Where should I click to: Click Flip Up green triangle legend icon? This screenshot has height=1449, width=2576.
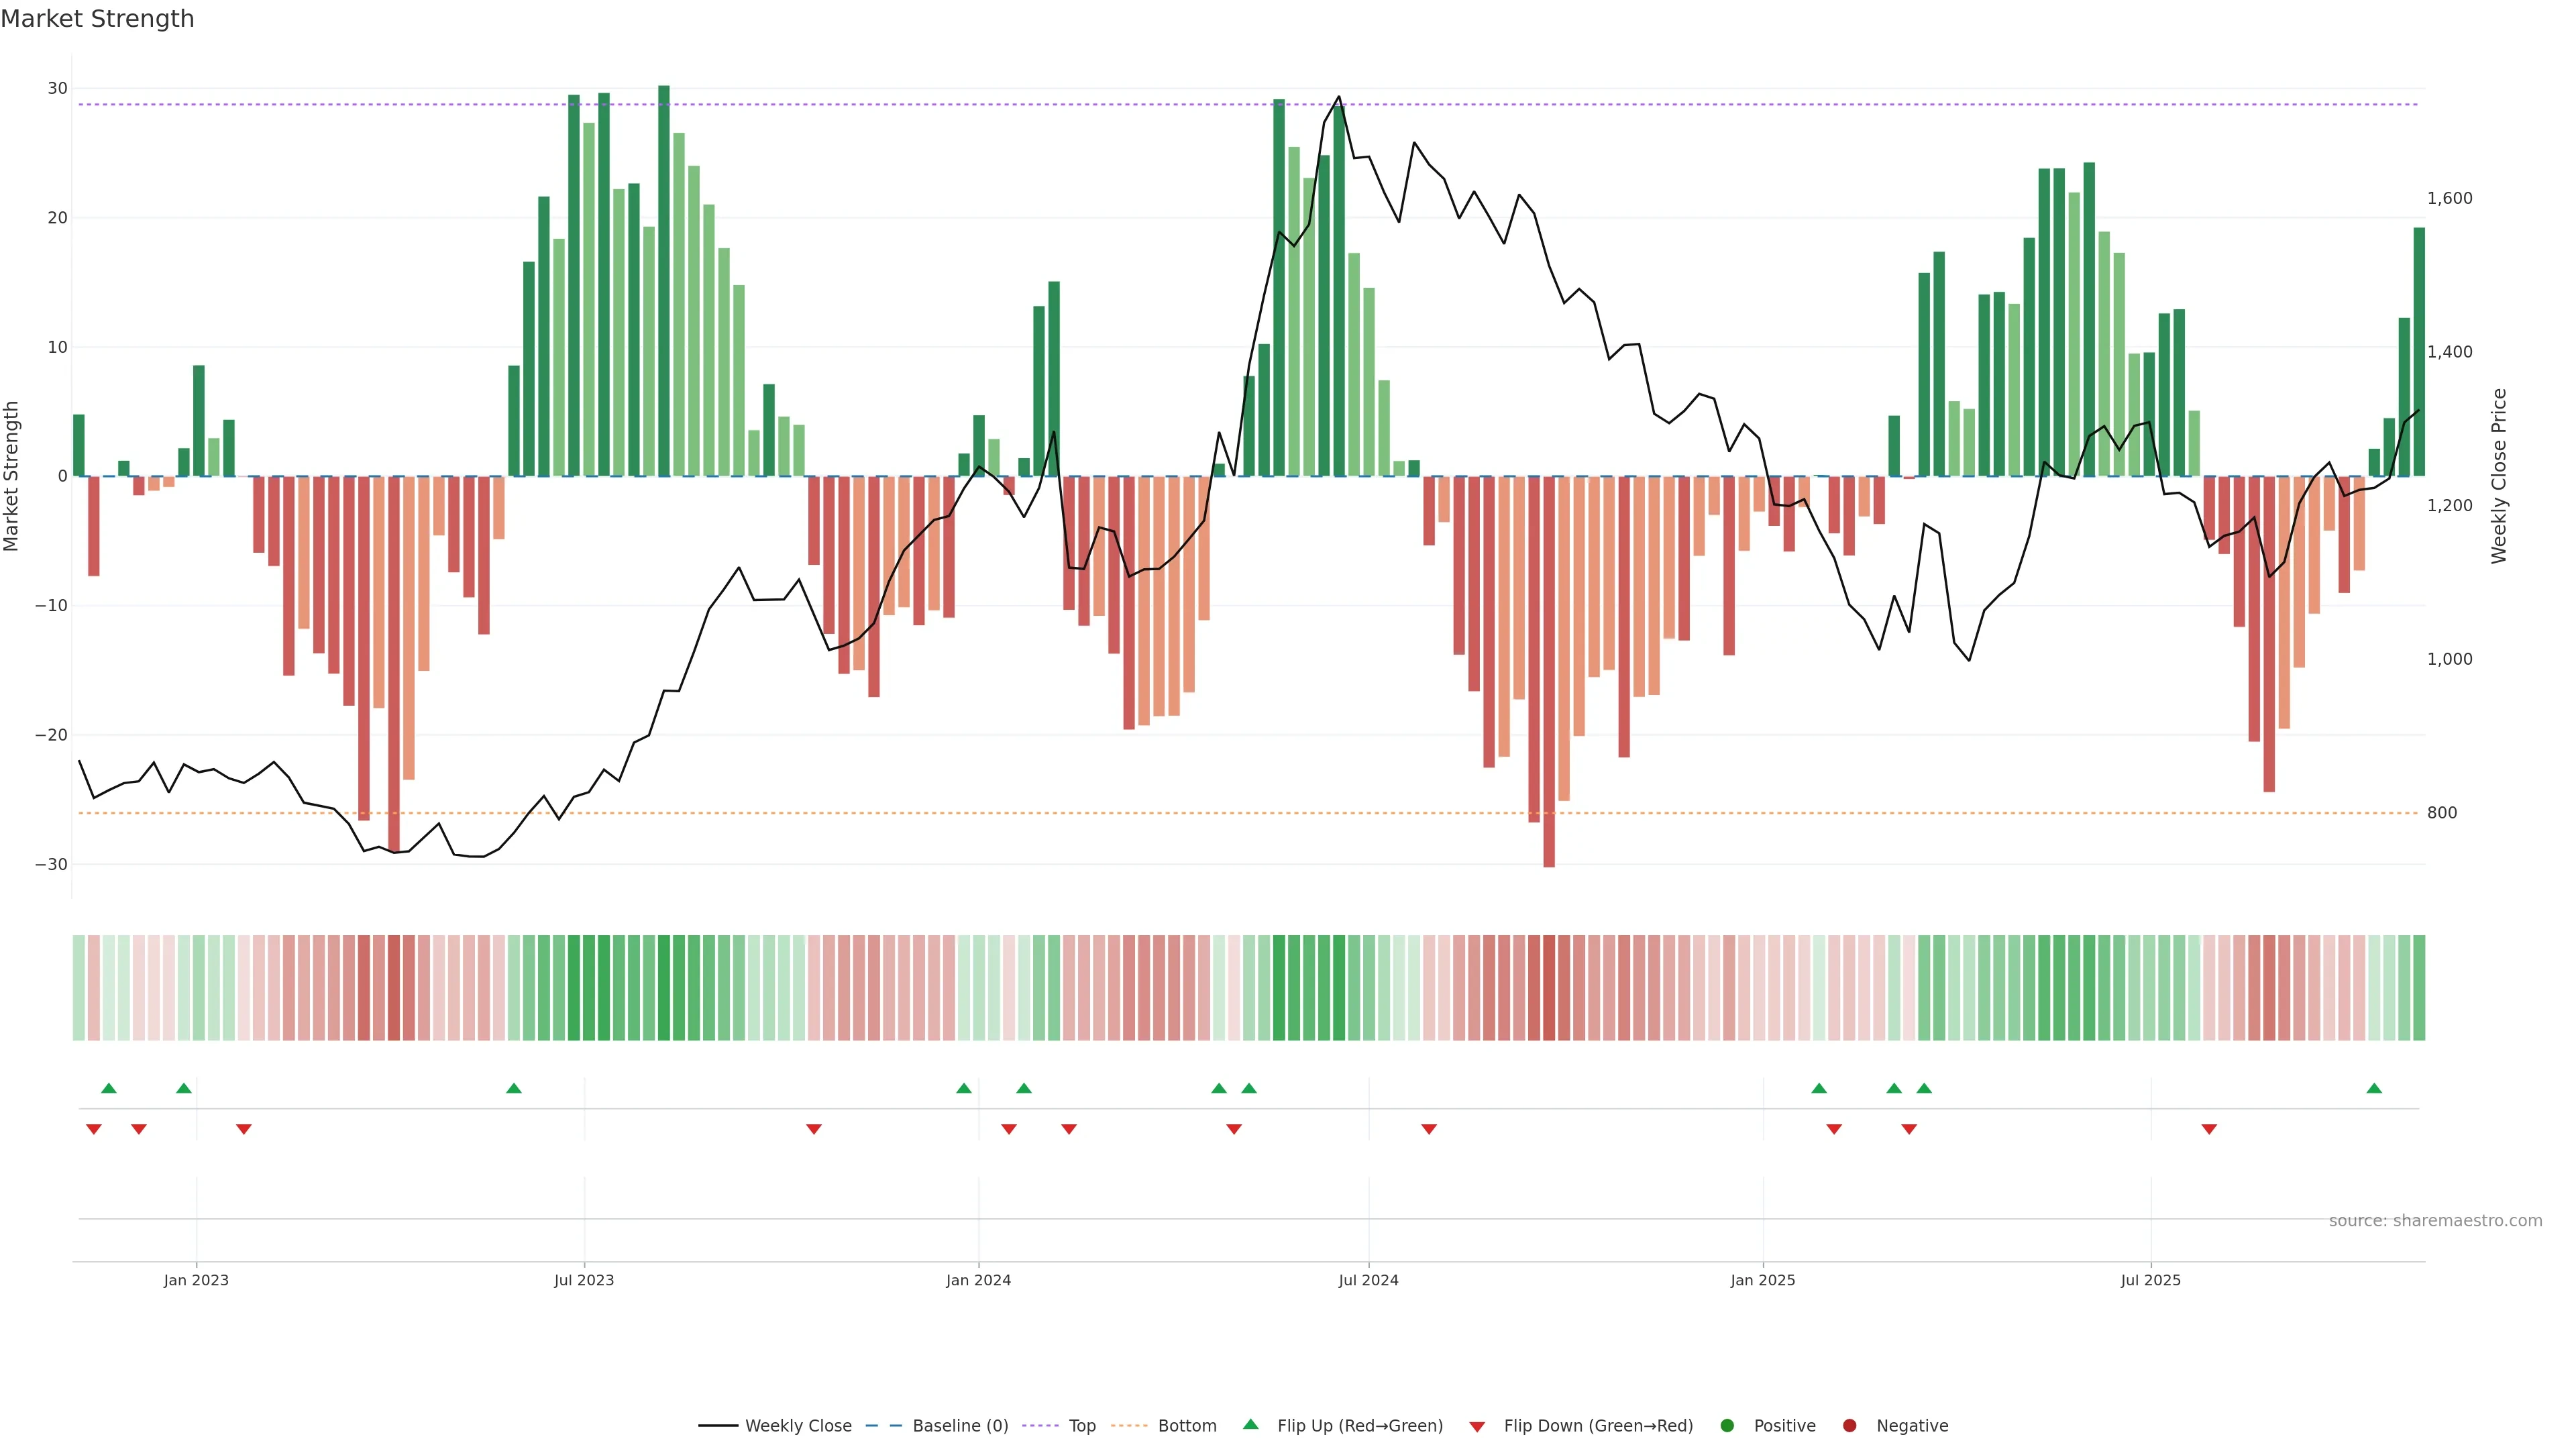(1250, 1424)
